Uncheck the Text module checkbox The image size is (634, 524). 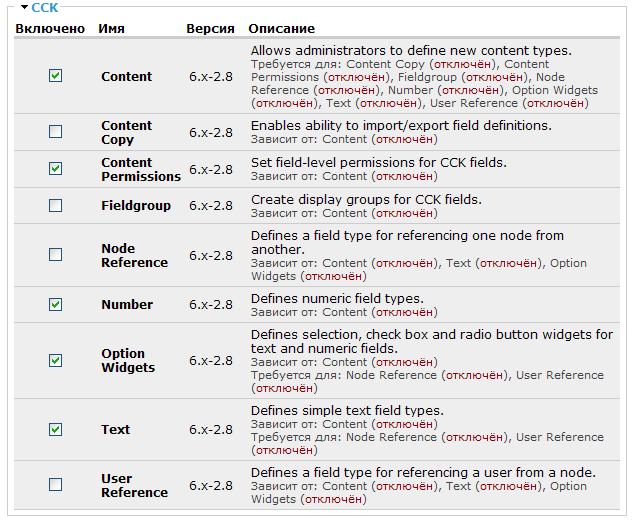tap(55, 429)
